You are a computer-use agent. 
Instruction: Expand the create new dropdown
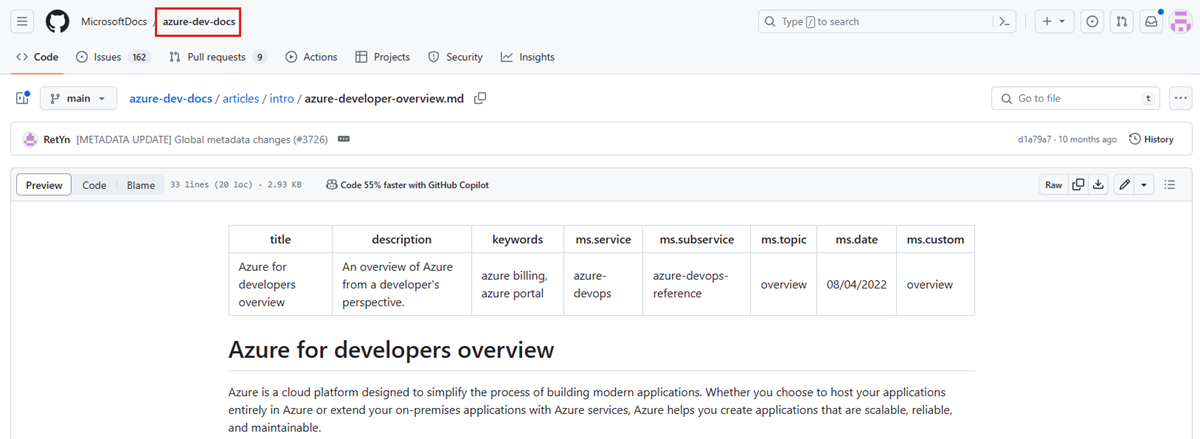tap(1053, 21)
